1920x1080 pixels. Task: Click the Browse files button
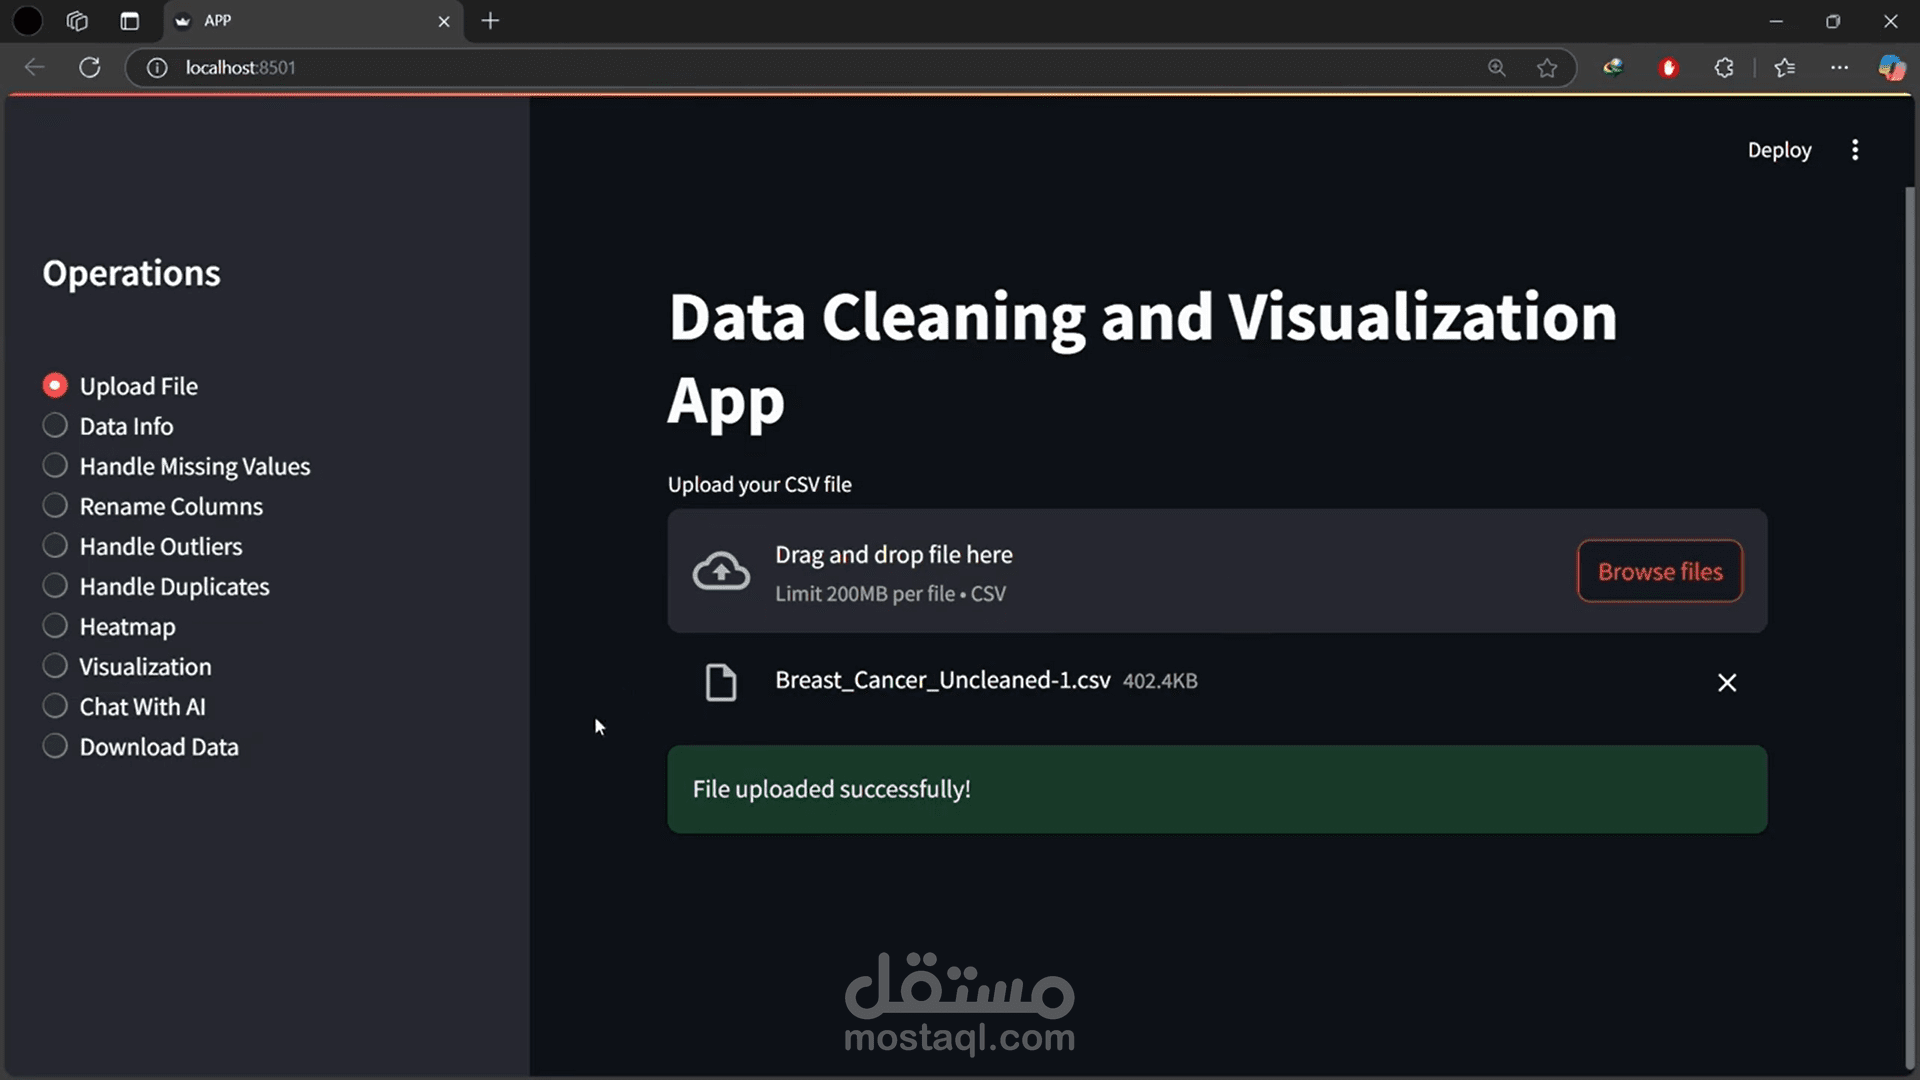[1659, 571]
